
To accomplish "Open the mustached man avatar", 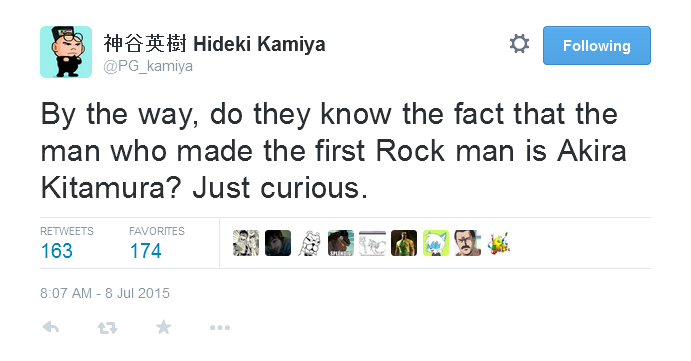I will pos(468,243).
